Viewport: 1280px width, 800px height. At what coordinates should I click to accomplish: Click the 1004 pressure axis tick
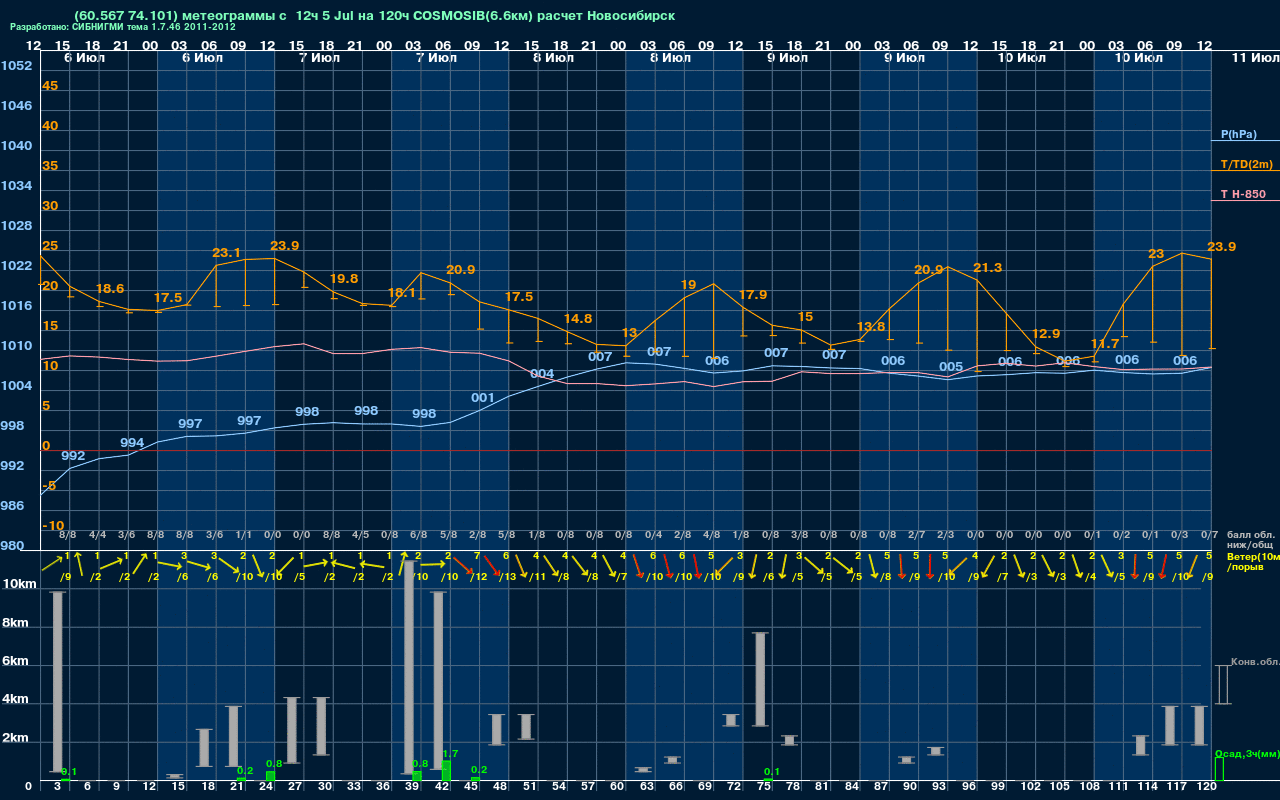point(16,386)
